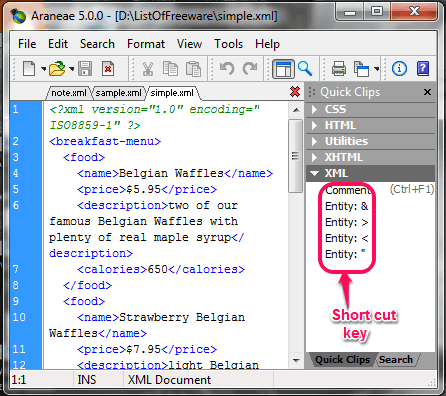Click the Close document toolbar icon
446x396 pixels.
pyautogui.click(x=108, y=68)
